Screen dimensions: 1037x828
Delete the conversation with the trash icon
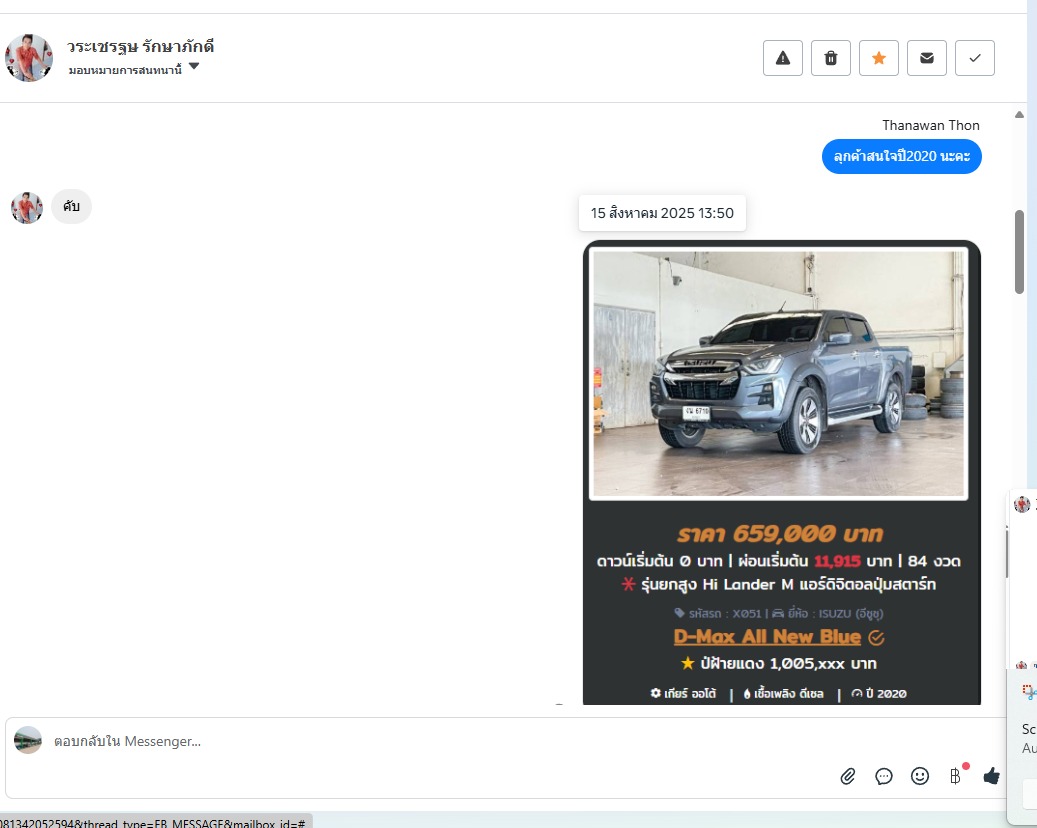tap(831, 58)
